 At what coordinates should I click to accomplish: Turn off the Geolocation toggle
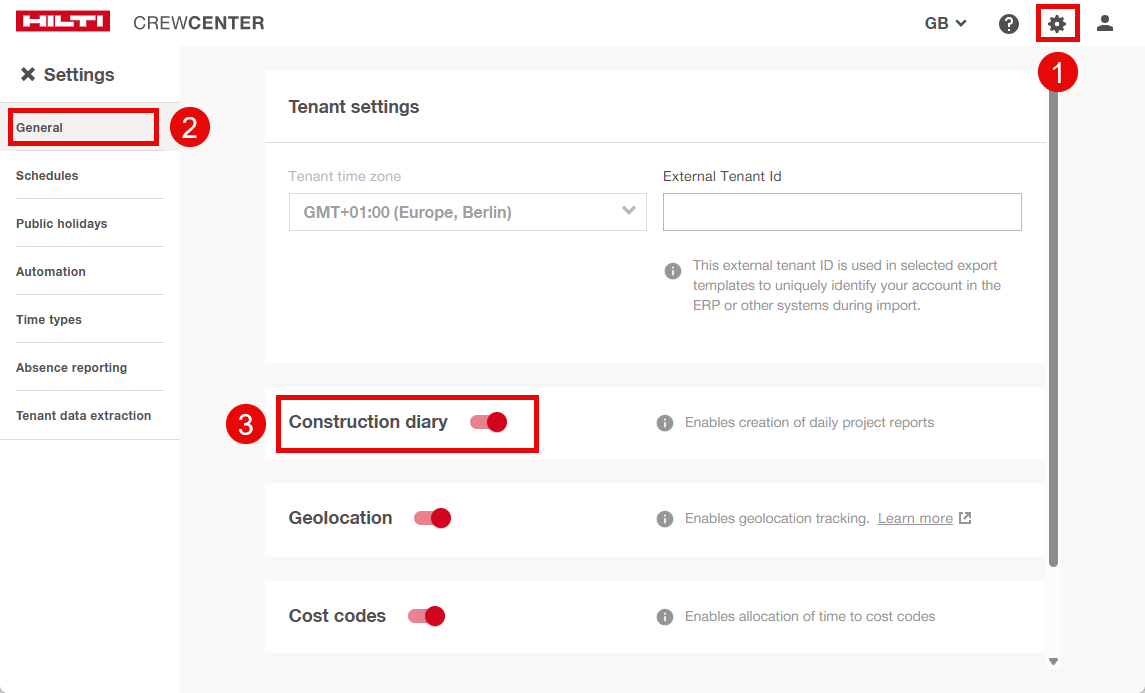click(x=433, y=518)
